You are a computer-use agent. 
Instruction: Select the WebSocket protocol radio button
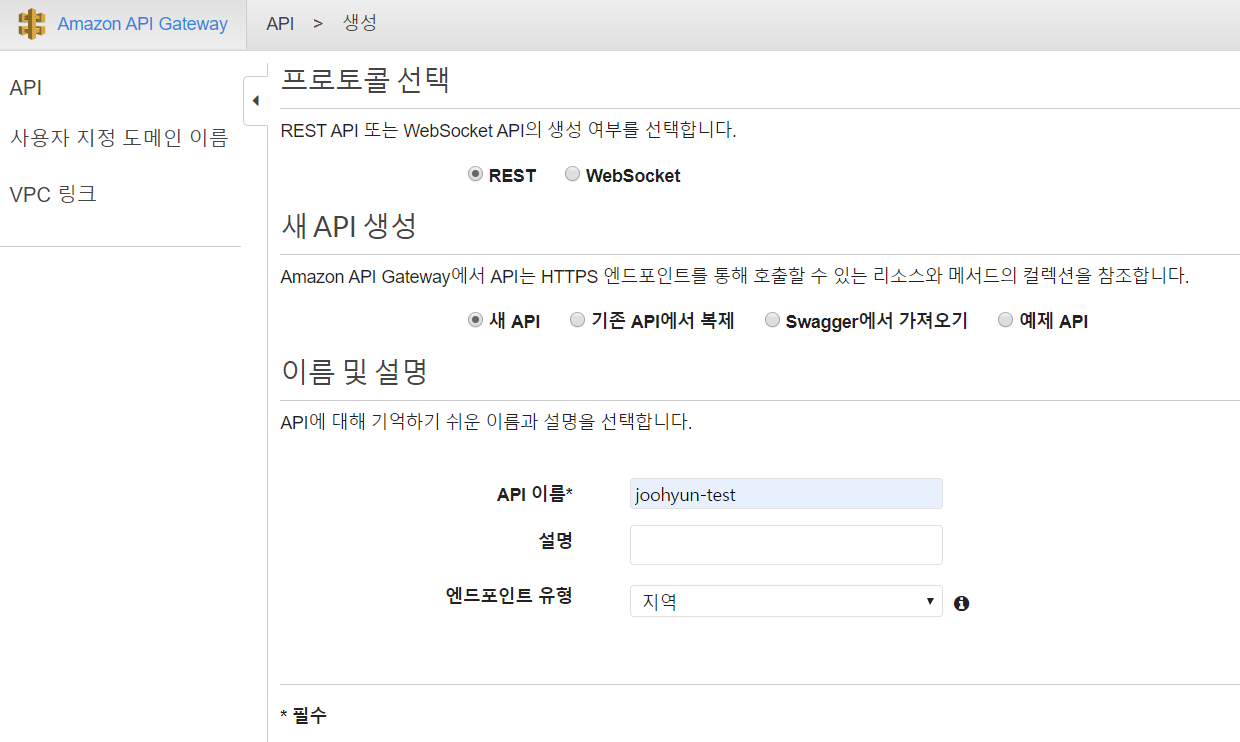coord(572,174)
